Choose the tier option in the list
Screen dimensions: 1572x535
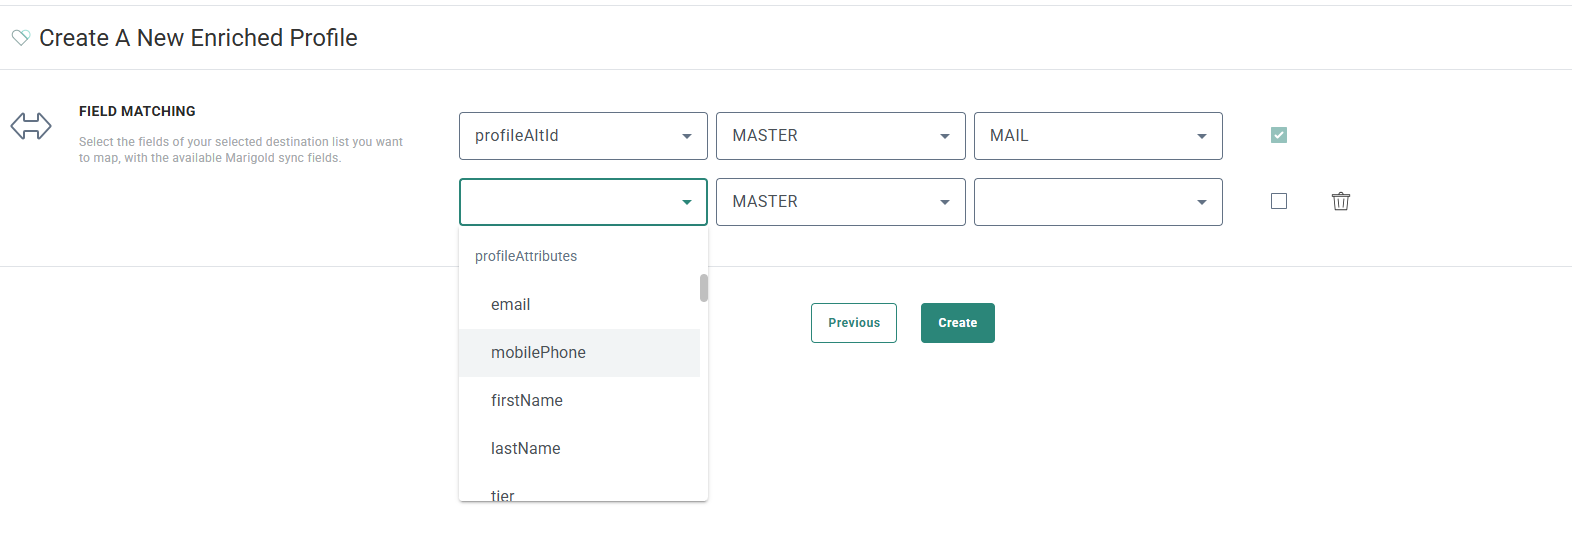click(x=503, y=494)
